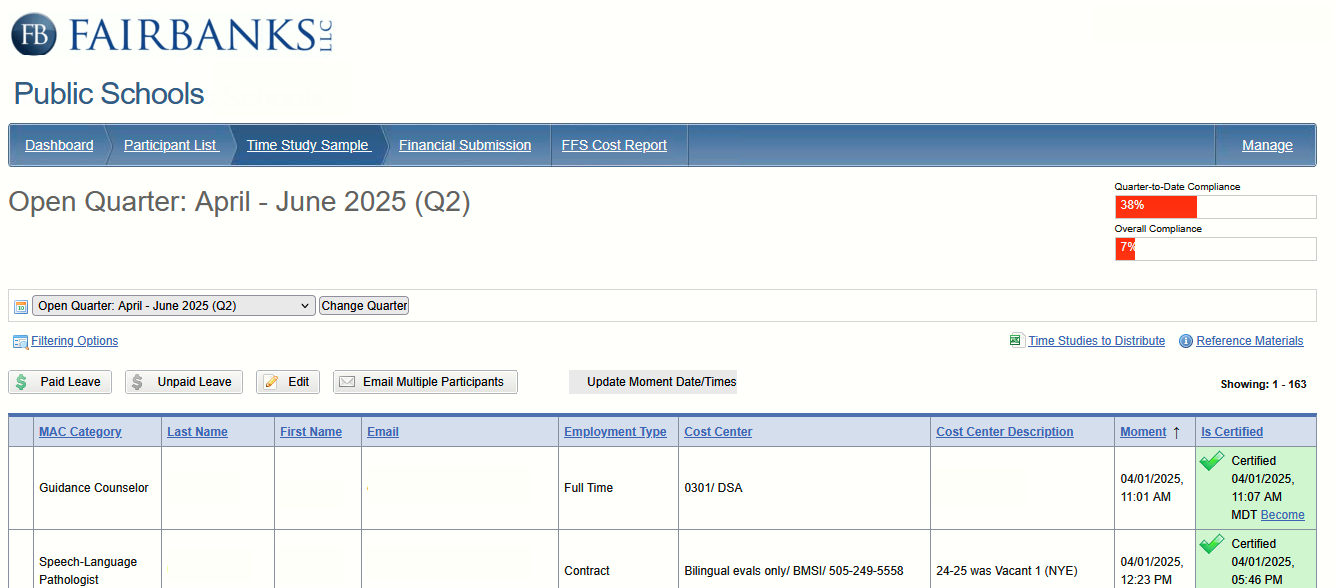Click Become link in Guidance Counselor row
The height and width of the screenshot is (588, 1336).
tap(1283, 515)
